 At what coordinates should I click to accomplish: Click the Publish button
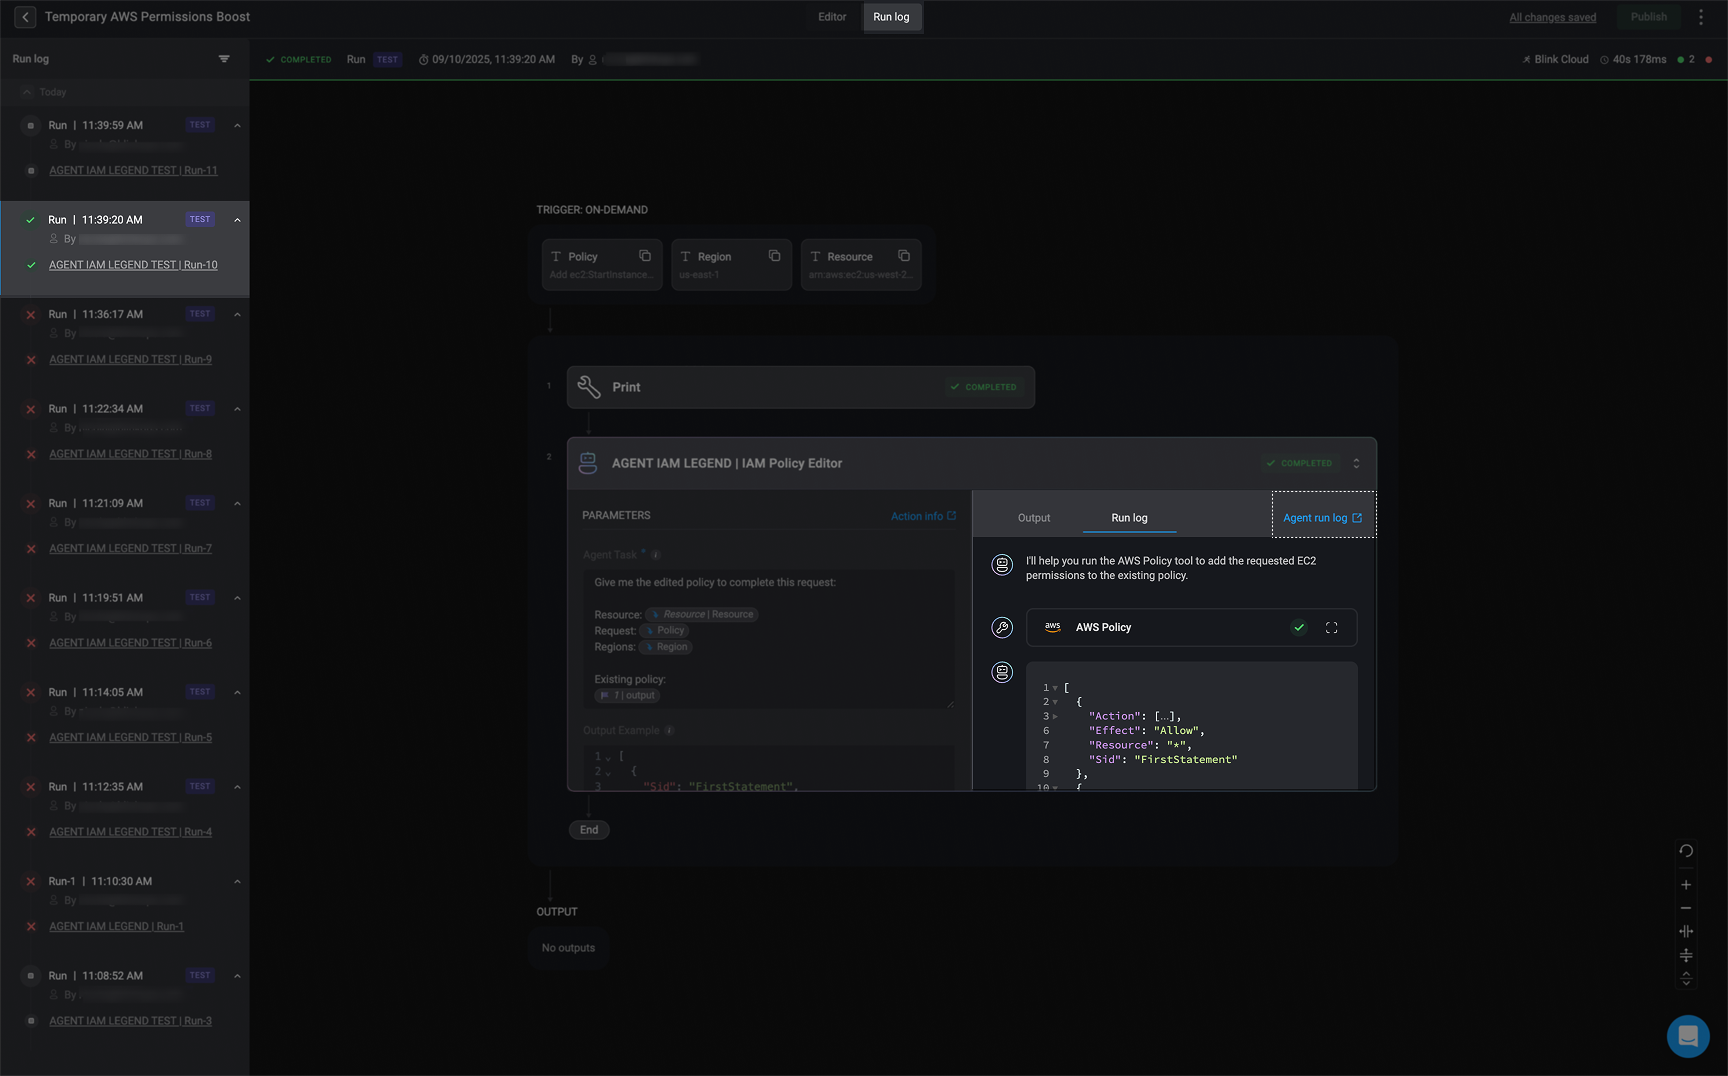pos(1649,17)
